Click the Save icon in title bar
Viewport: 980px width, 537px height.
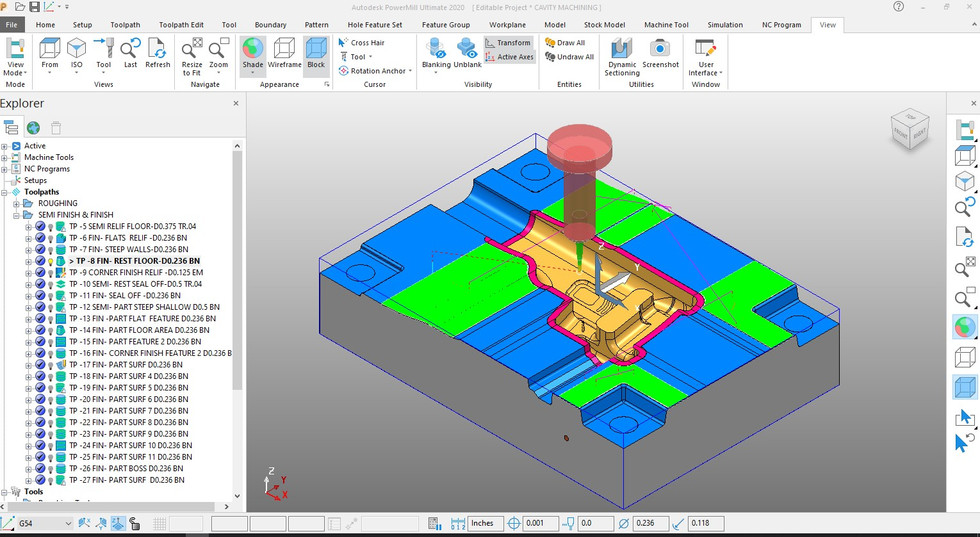[34, 7]
